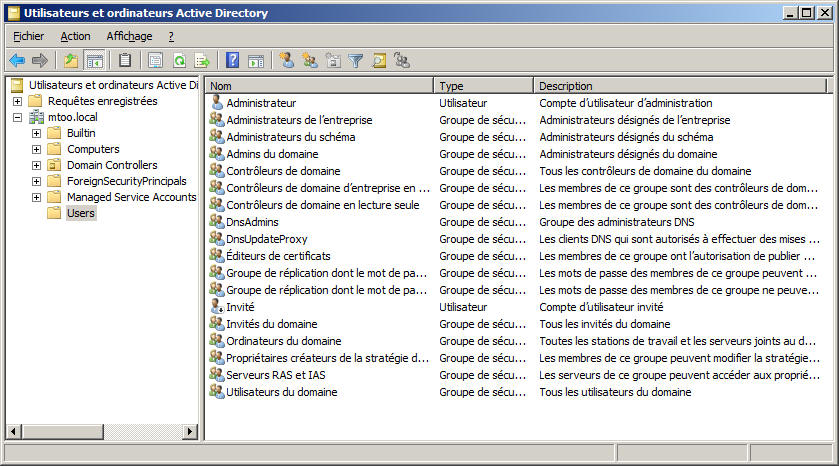Click the Serveurs RAS et IAS group icon
The width and height of the screenshot is (839, 466).
(x=217, y=375)
